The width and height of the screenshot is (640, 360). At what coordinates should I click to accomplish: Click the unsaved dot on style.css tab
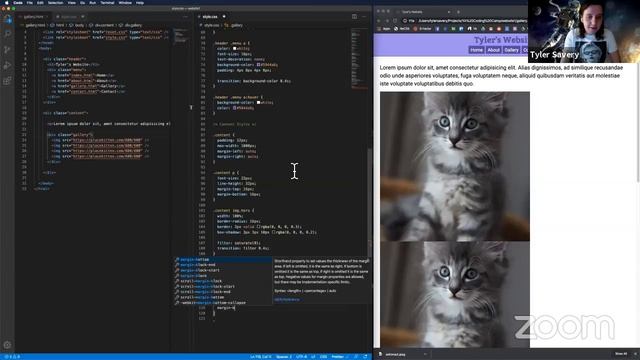click(224, 17)
